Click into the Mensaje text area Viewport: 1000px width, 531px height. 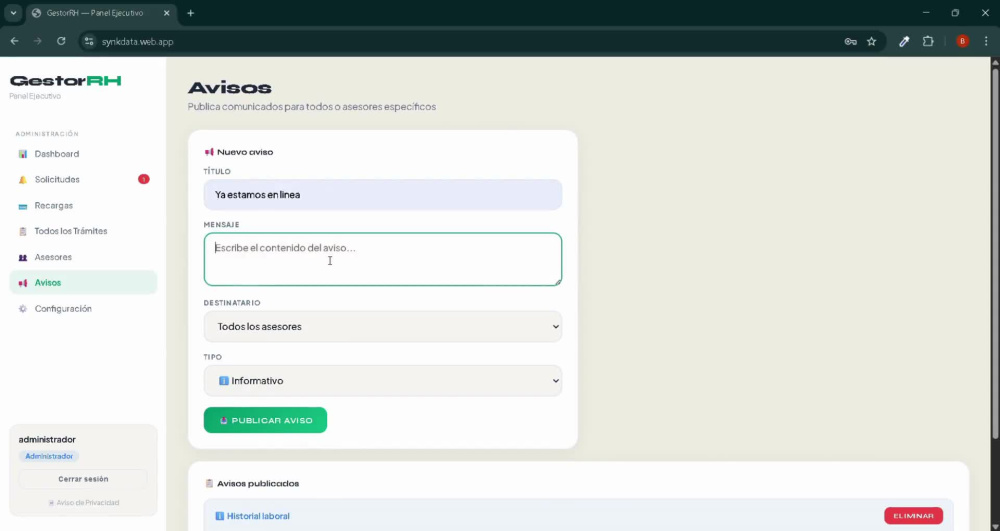(383, 259)
